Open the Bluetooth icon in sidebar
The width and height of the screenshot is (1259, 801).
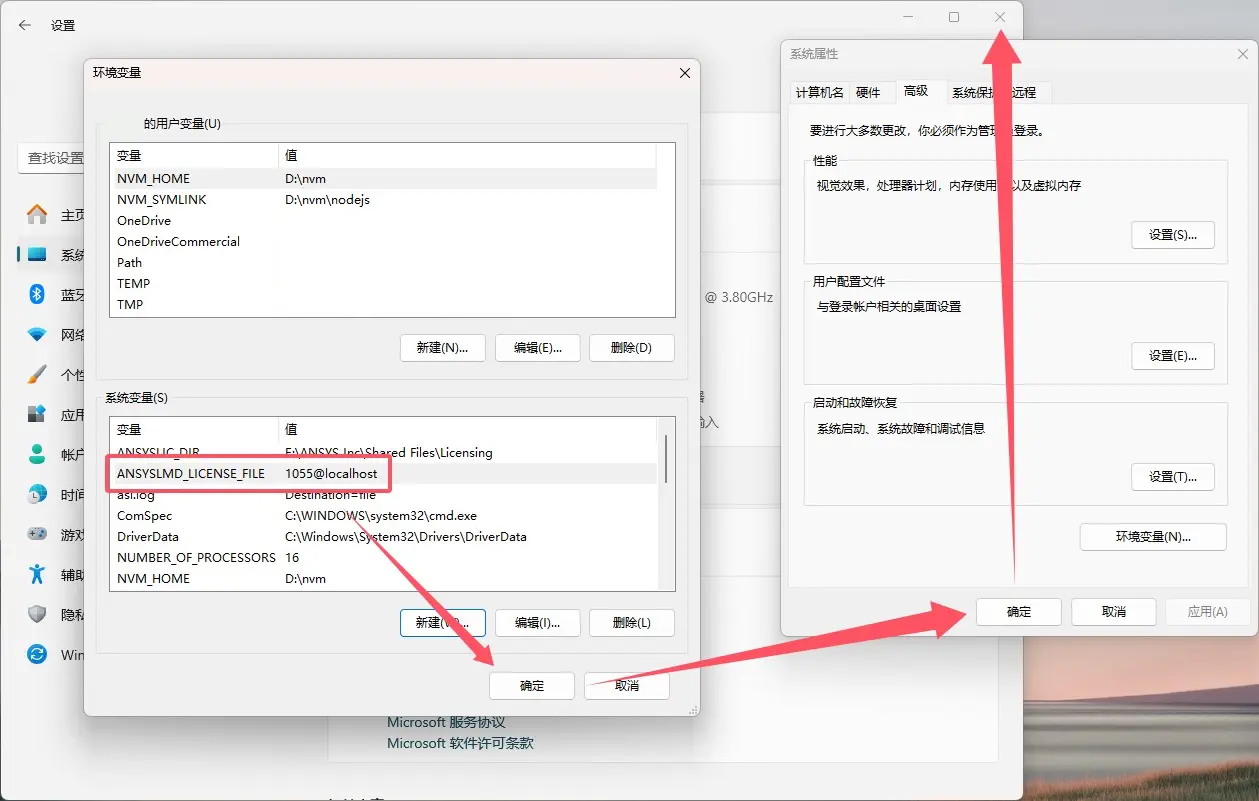tap(37, 294)
